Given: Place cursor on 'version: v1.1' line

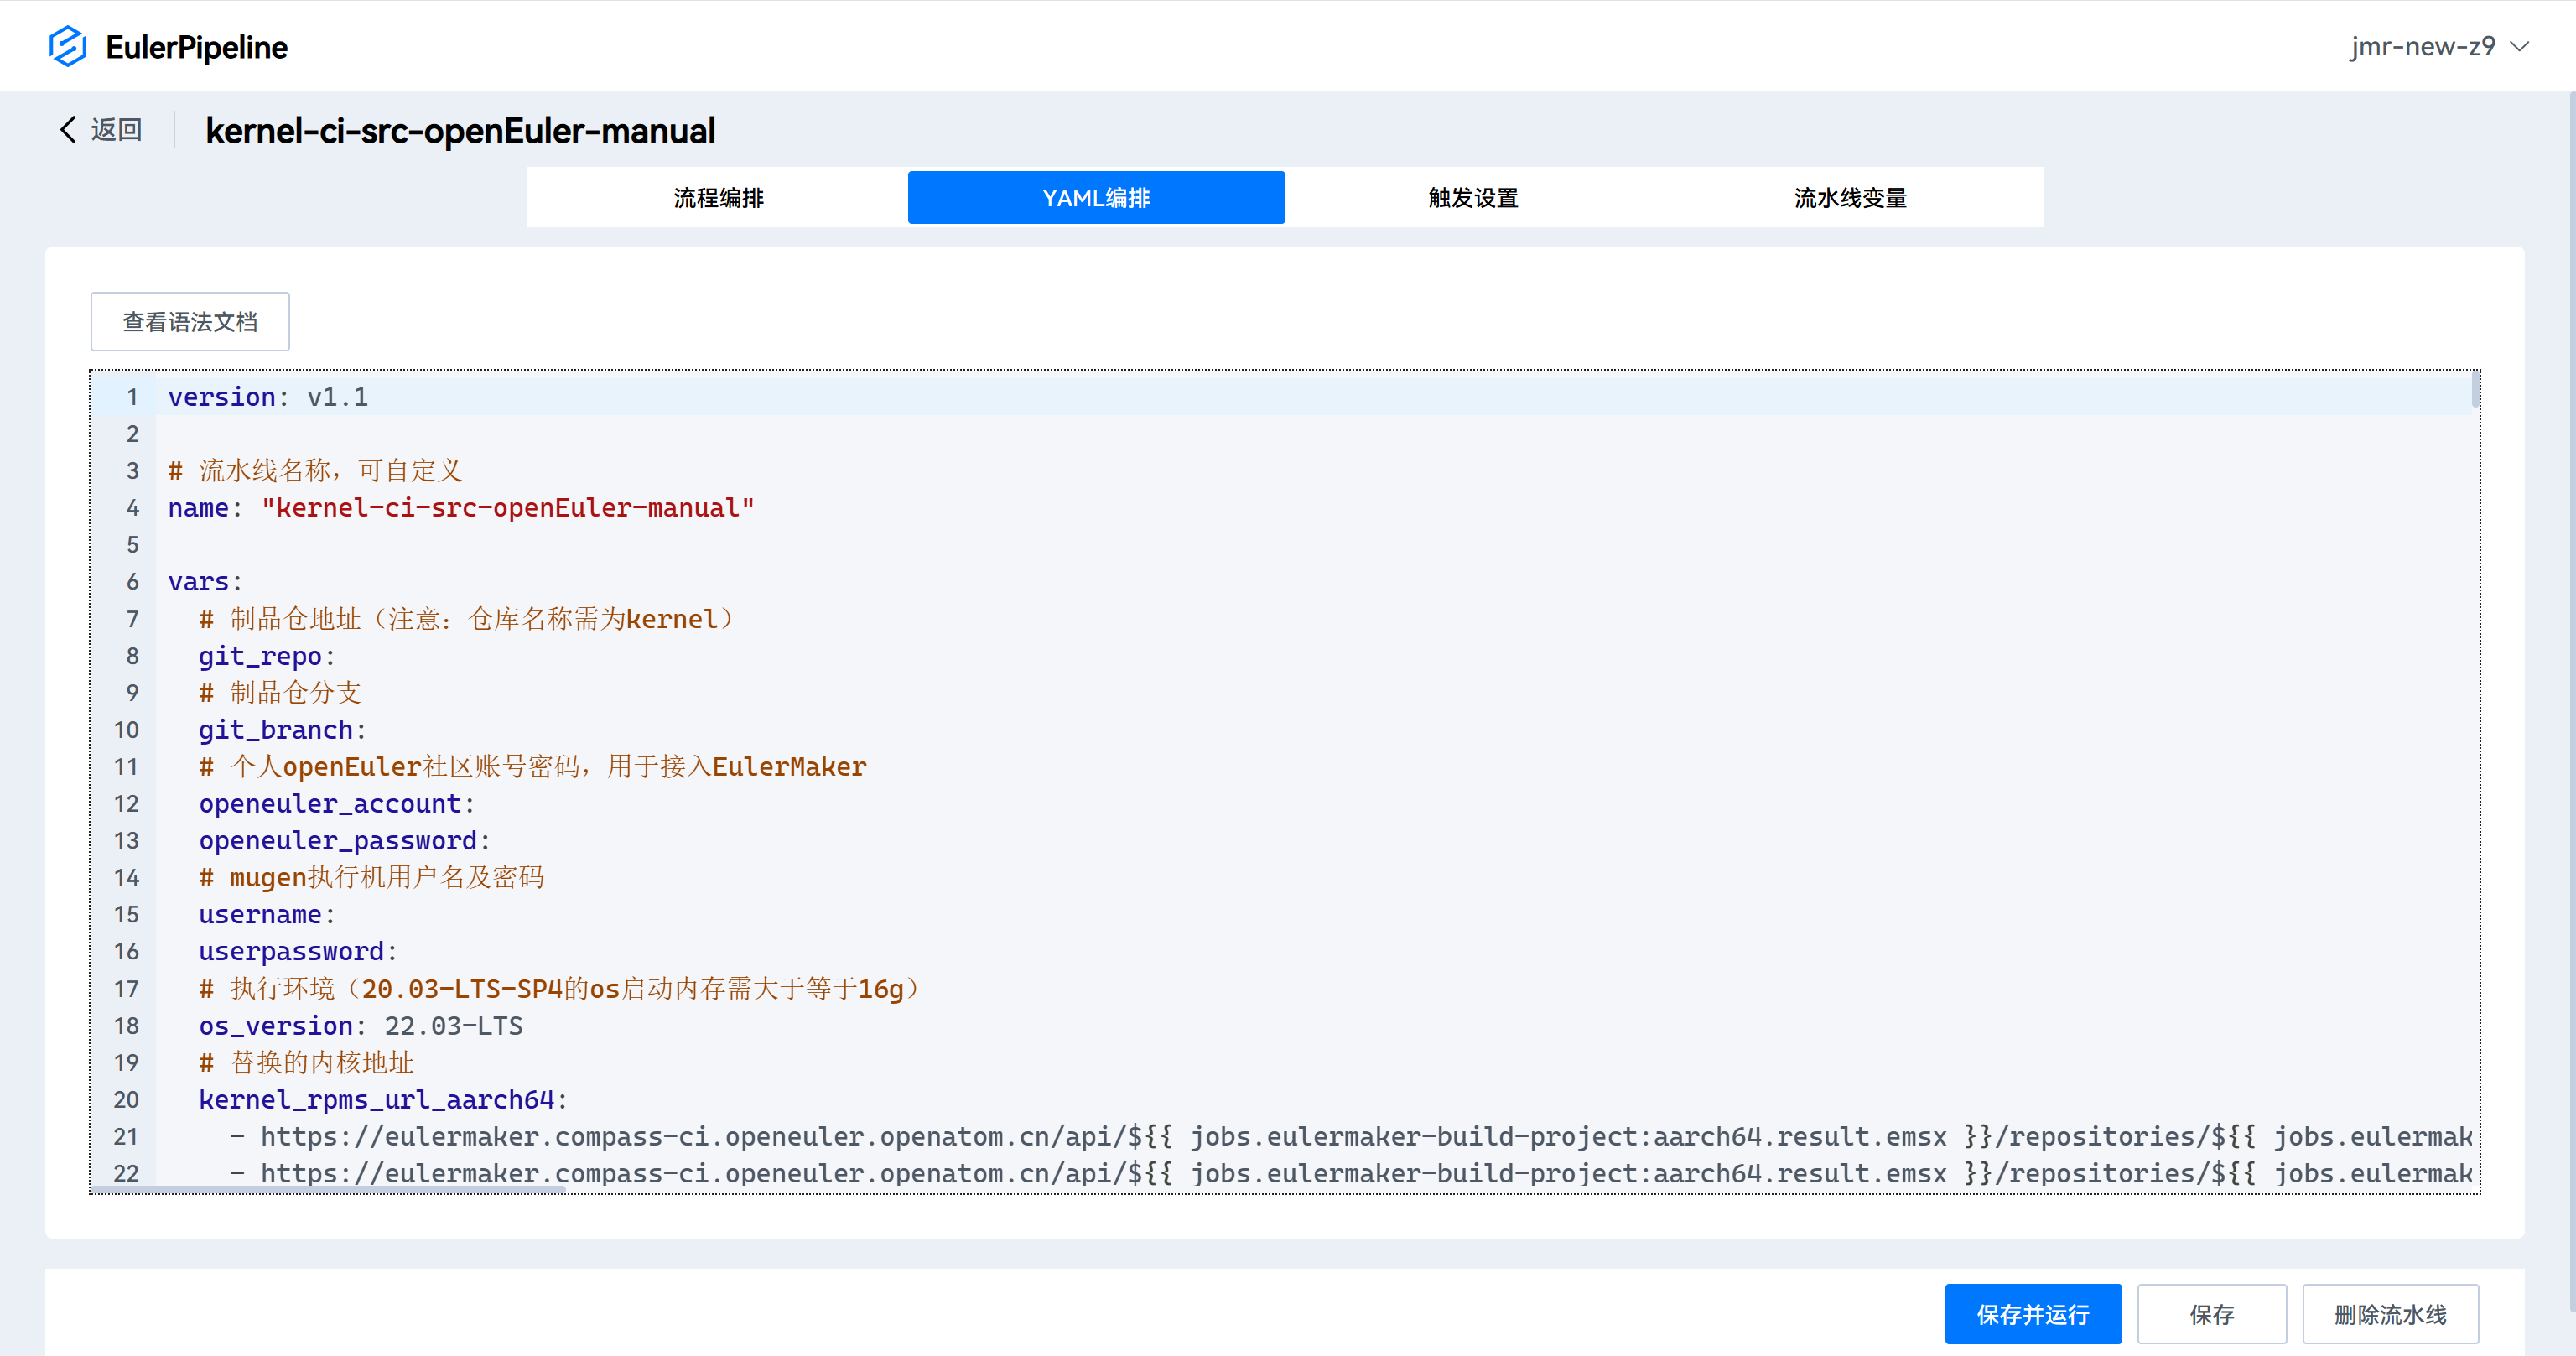Looking at the screenshot, I should pyautogui.click(x=268, y=397).
